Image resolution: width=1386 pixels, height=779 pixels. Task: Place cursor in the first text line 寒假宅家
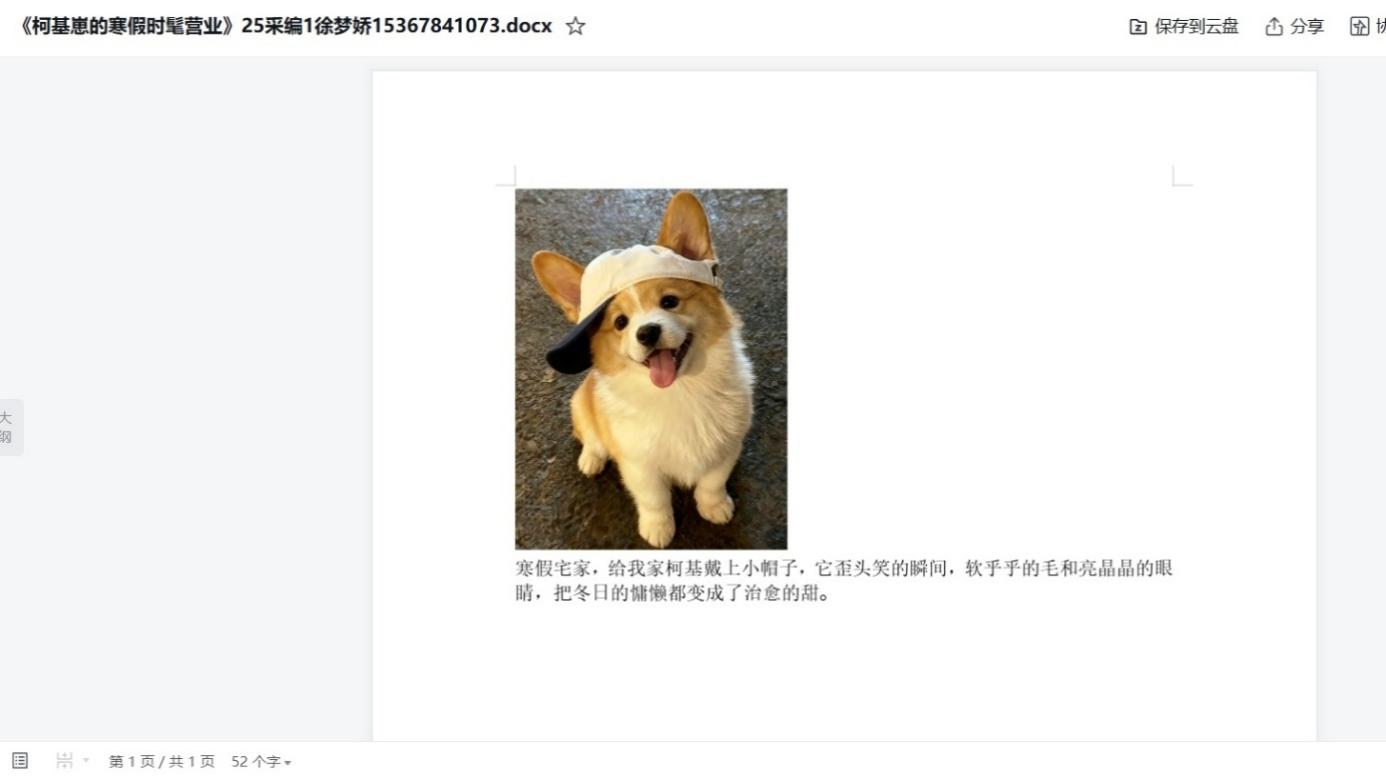coord(844,569)
